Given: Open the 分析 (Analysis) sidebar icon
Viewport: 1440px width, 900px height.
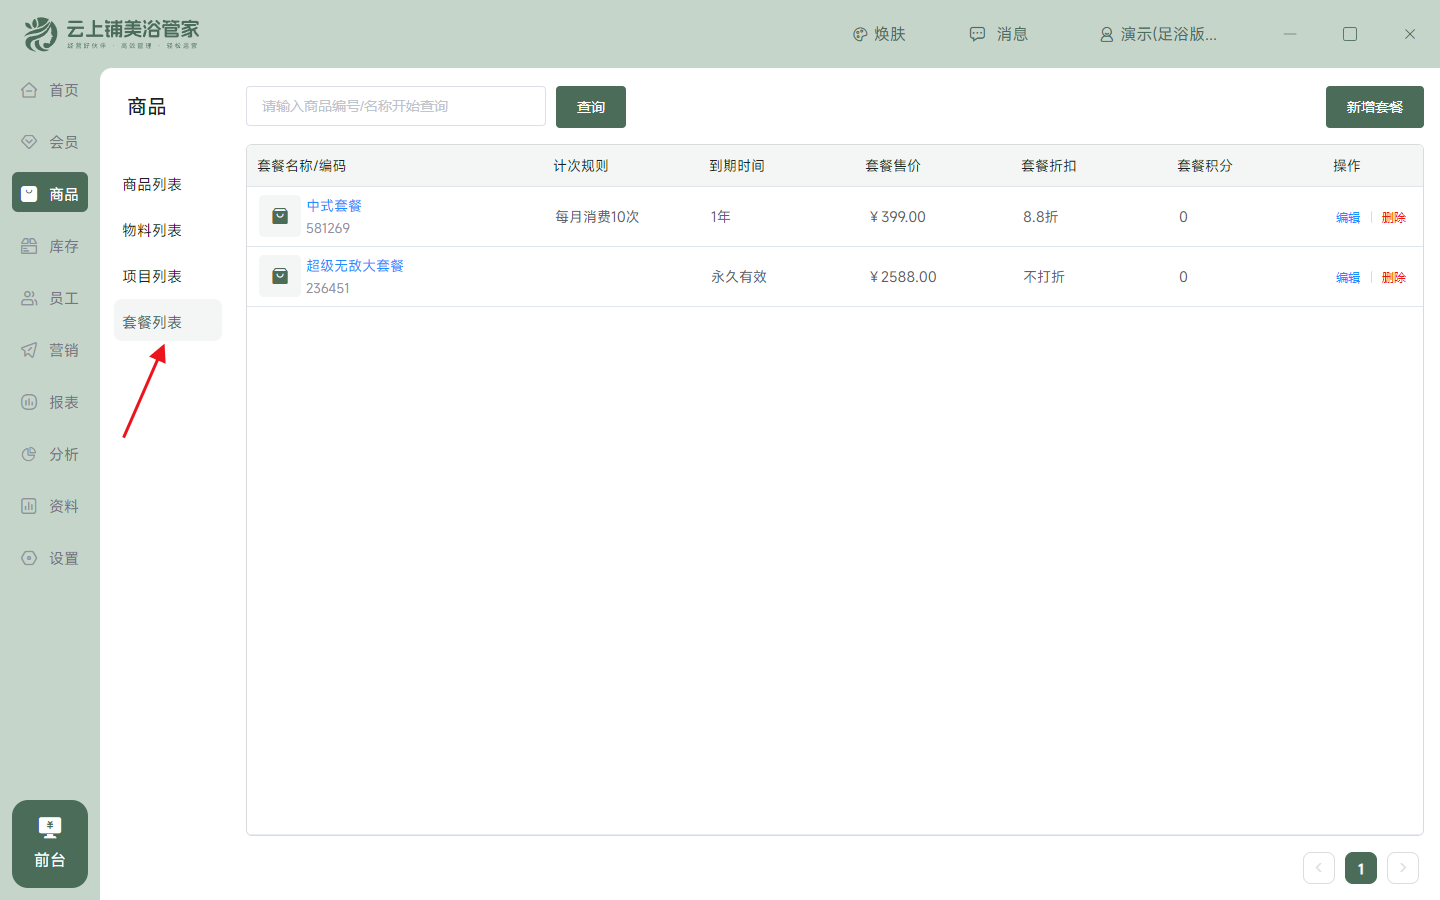Looking at the screenshot, I should tap(49, 453).
